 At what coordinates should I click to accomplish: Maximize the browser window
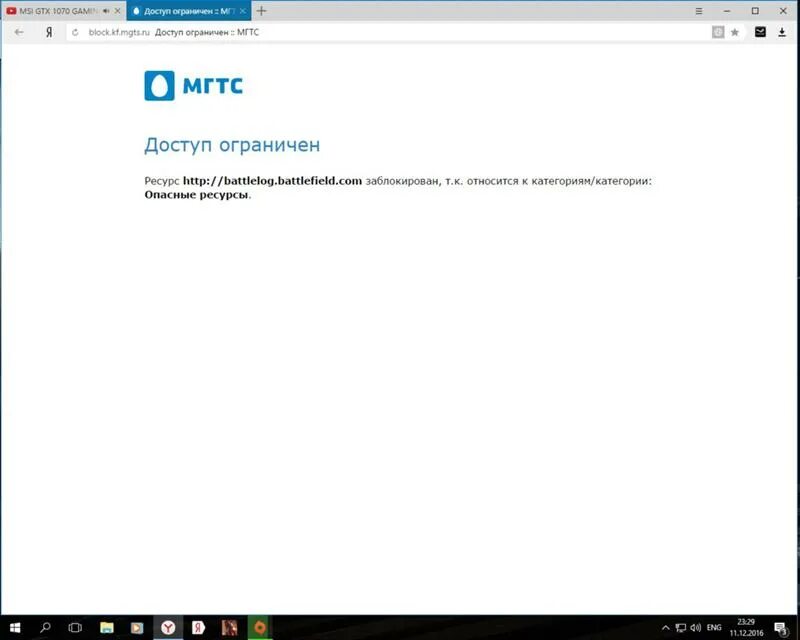755,11
